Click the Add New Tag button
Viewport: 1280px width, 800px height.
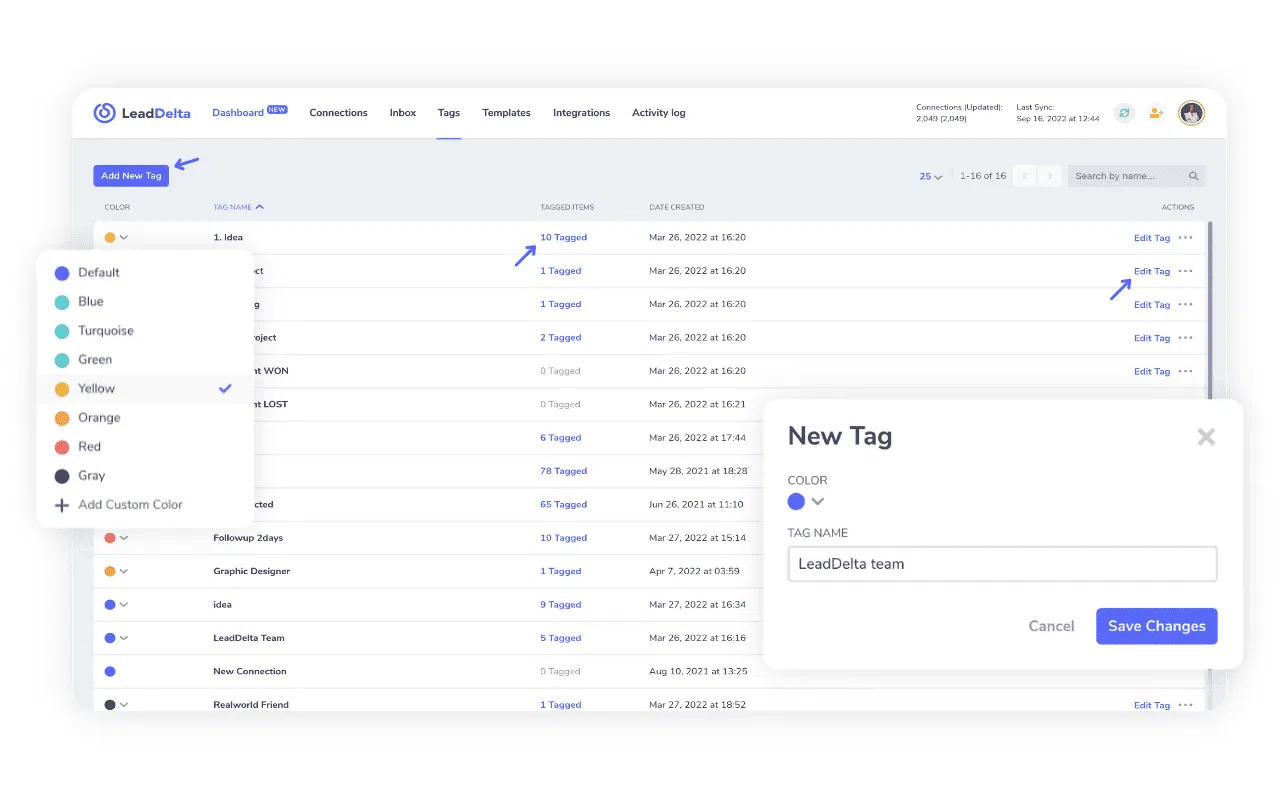coord(131,176)
